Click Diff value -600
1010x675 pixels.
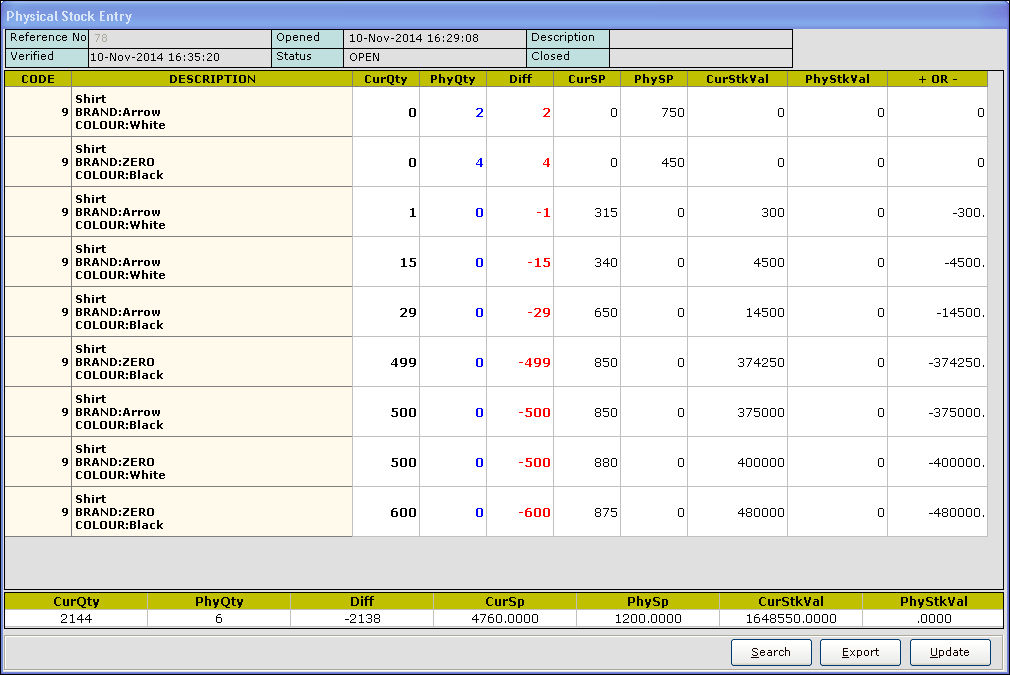tap(520, 512)
